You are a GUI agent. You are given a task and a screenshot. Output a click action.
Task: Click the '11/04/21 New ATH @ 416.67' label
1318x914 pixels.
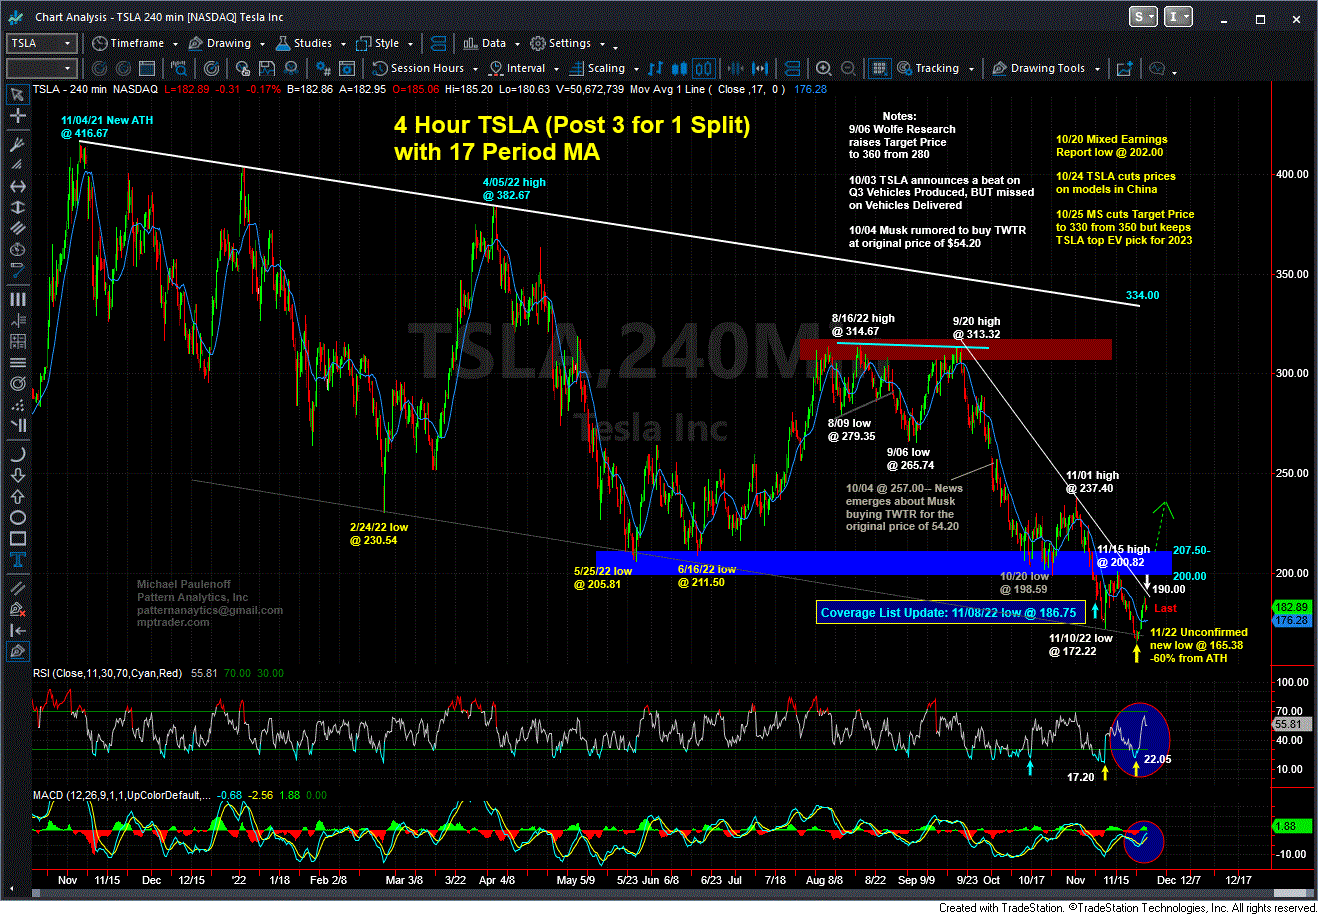[106, 126]
